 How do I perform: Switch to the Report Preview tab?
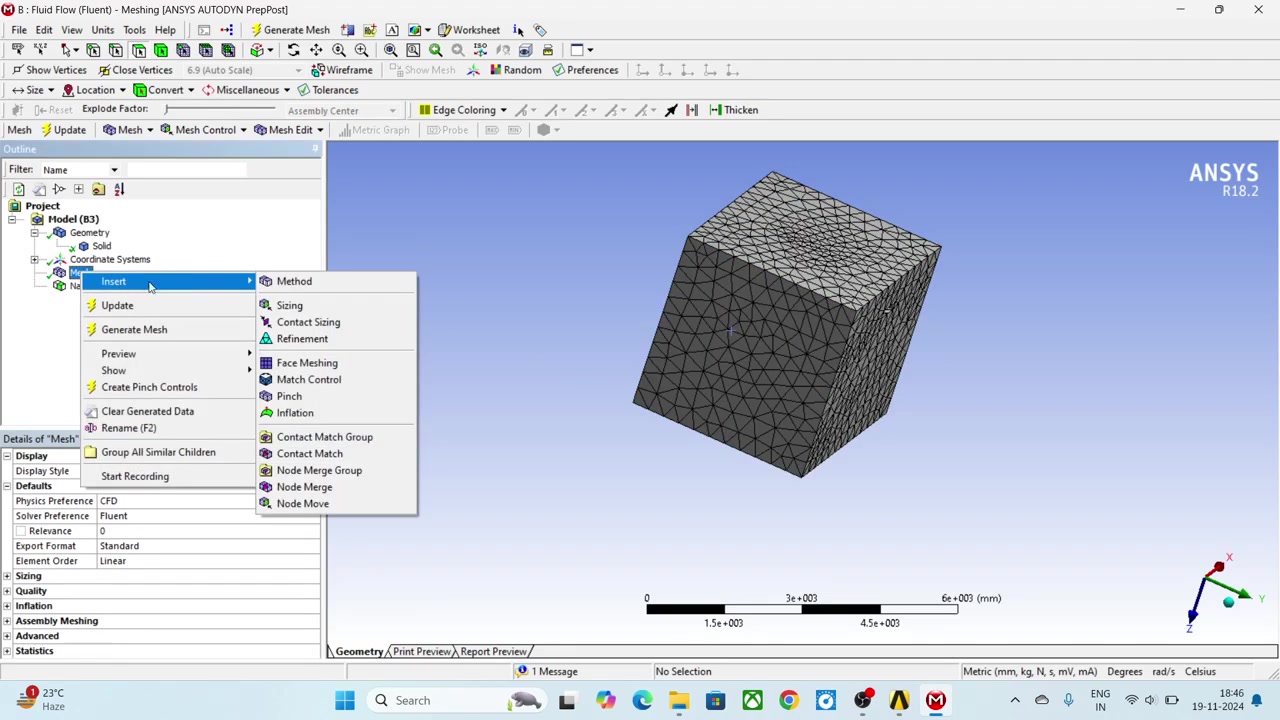coord(493,652)
